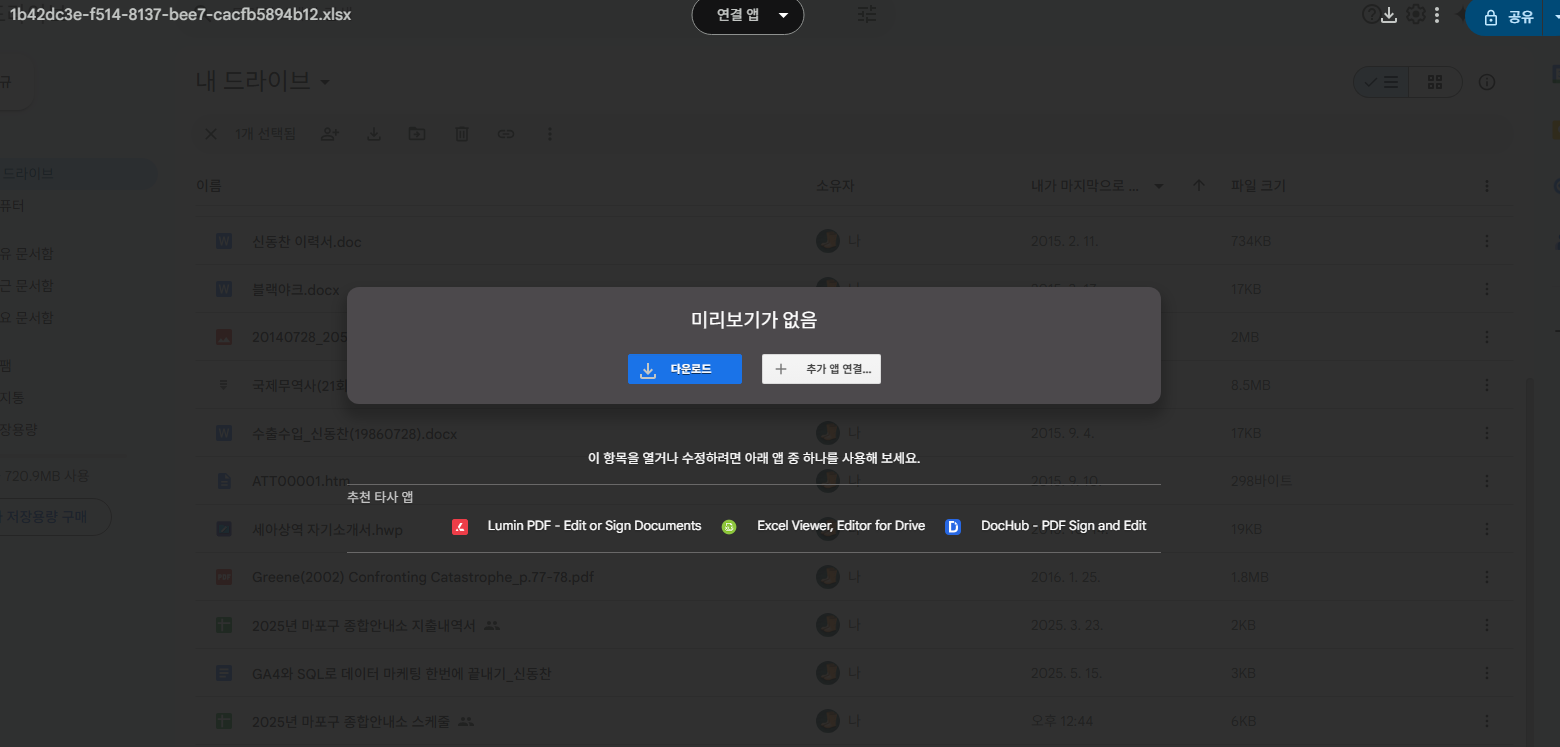The width and height of the screenshot is (1560, 747).
Task: Click the blue 다운로드 download button
Action: (x=684, y=369)
